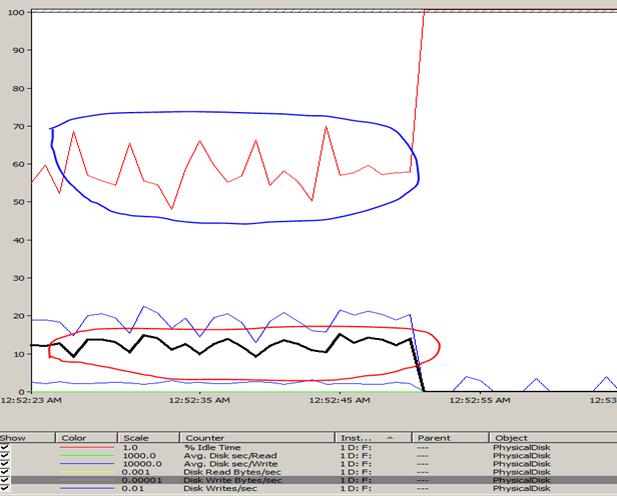Click the Show column header
Screen dimensions: 617x496
(x=14, y=438)
